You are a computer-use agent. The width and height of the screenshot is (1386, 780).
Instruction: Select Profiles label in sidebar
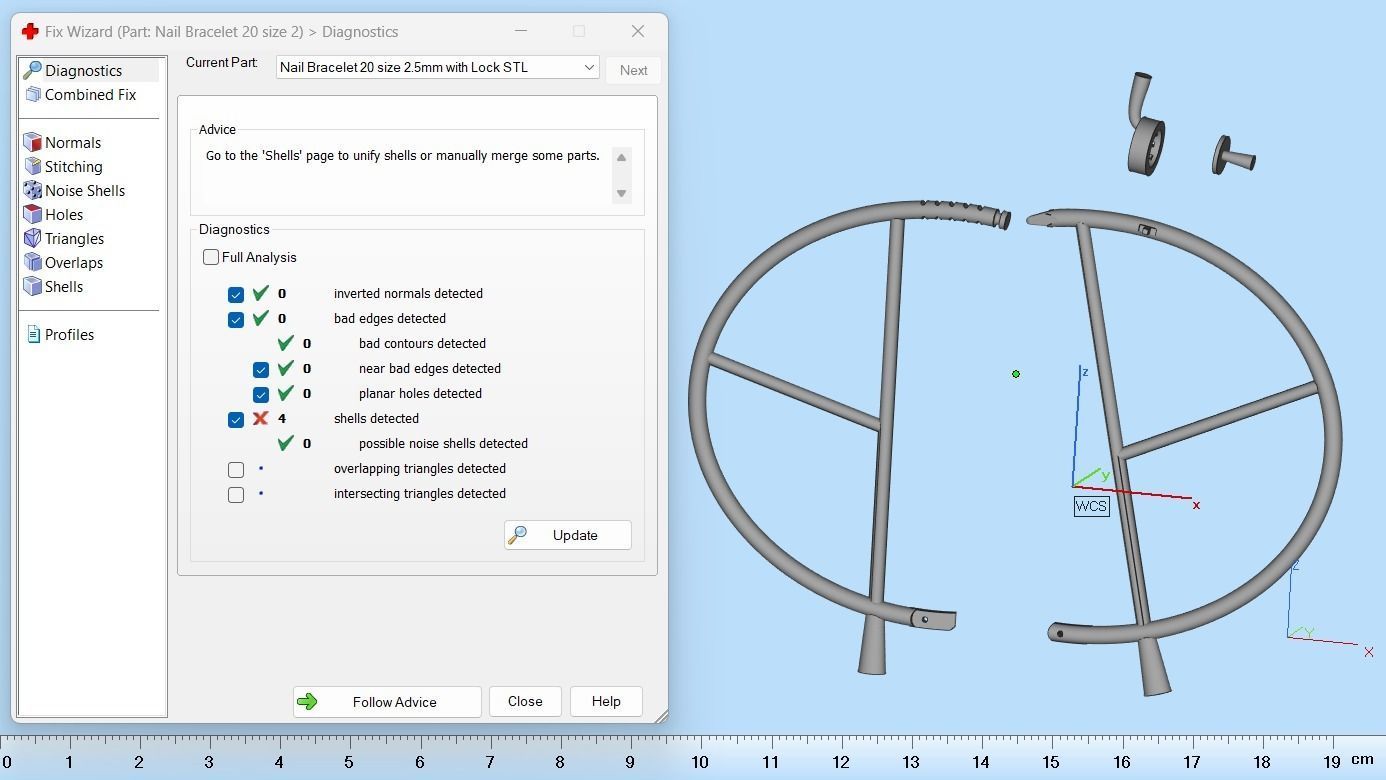pyautogui.click(x=70, y=334)
